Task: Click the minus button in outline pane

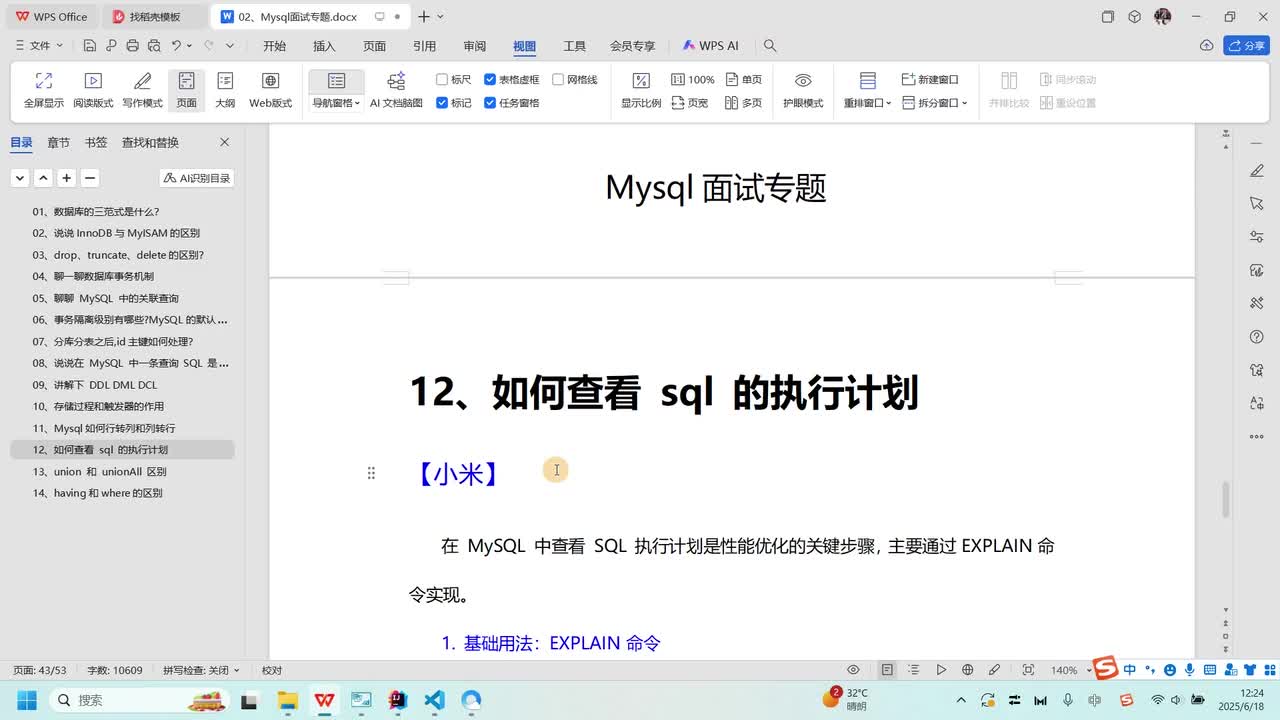Action: click(89, 178)
